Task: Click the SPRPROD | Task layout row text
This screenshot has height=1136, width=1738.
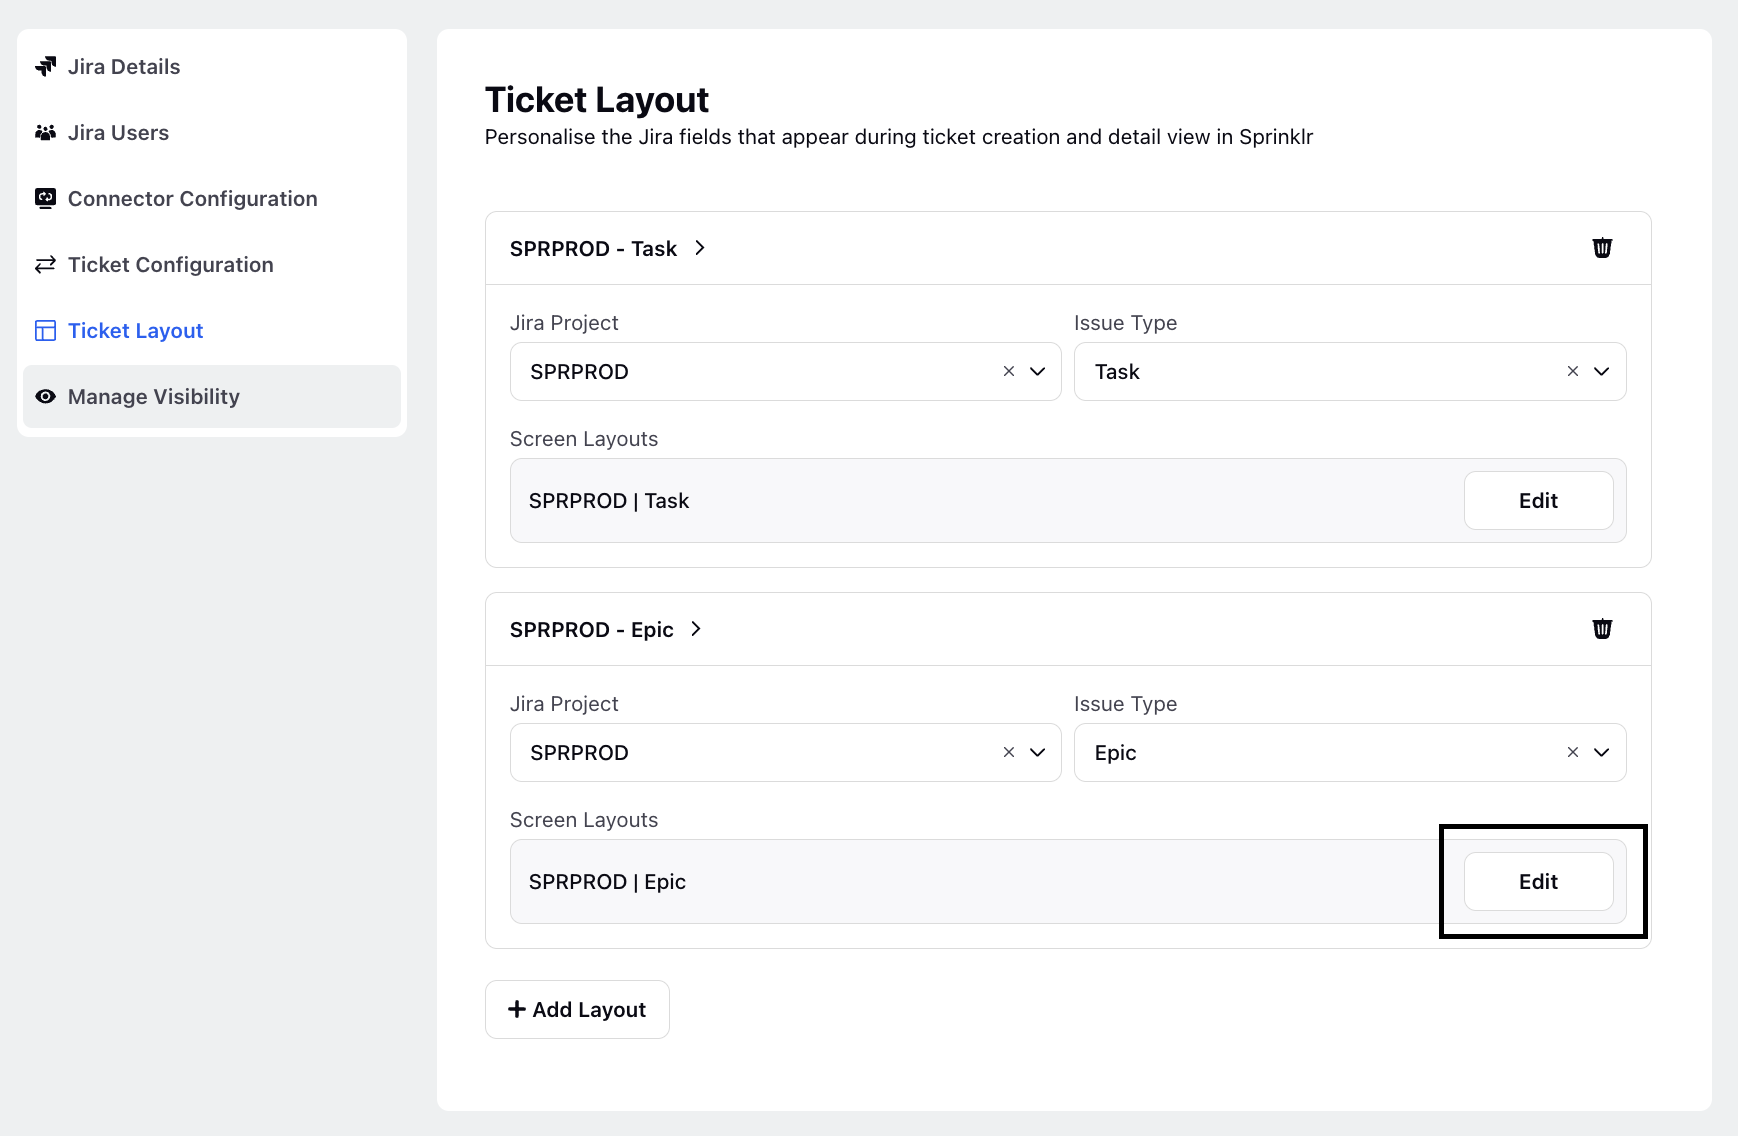Action: pos(609,501)
